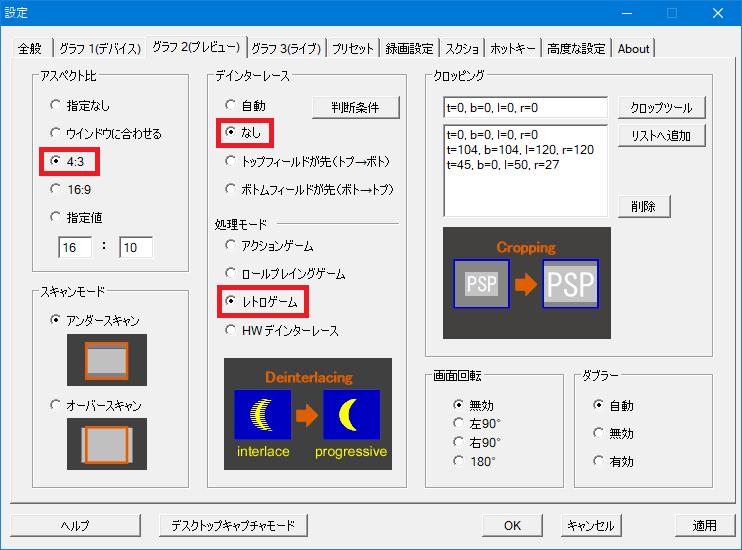This screenshot has height=550, width=742.
Task: Click the aspect height field showing 10
Action: [136, 247]
